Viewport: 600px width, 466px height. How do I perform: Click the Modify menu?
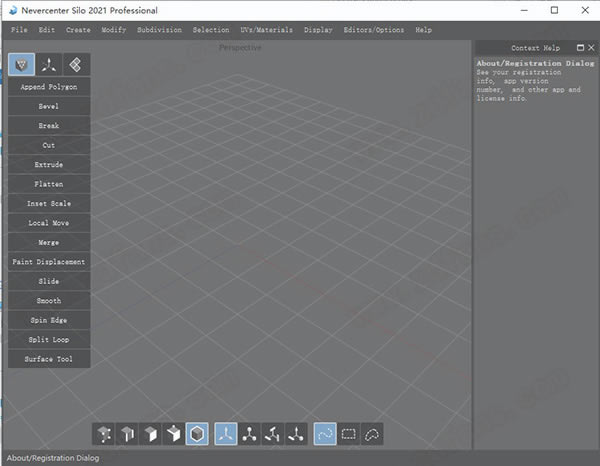(114, 30)
